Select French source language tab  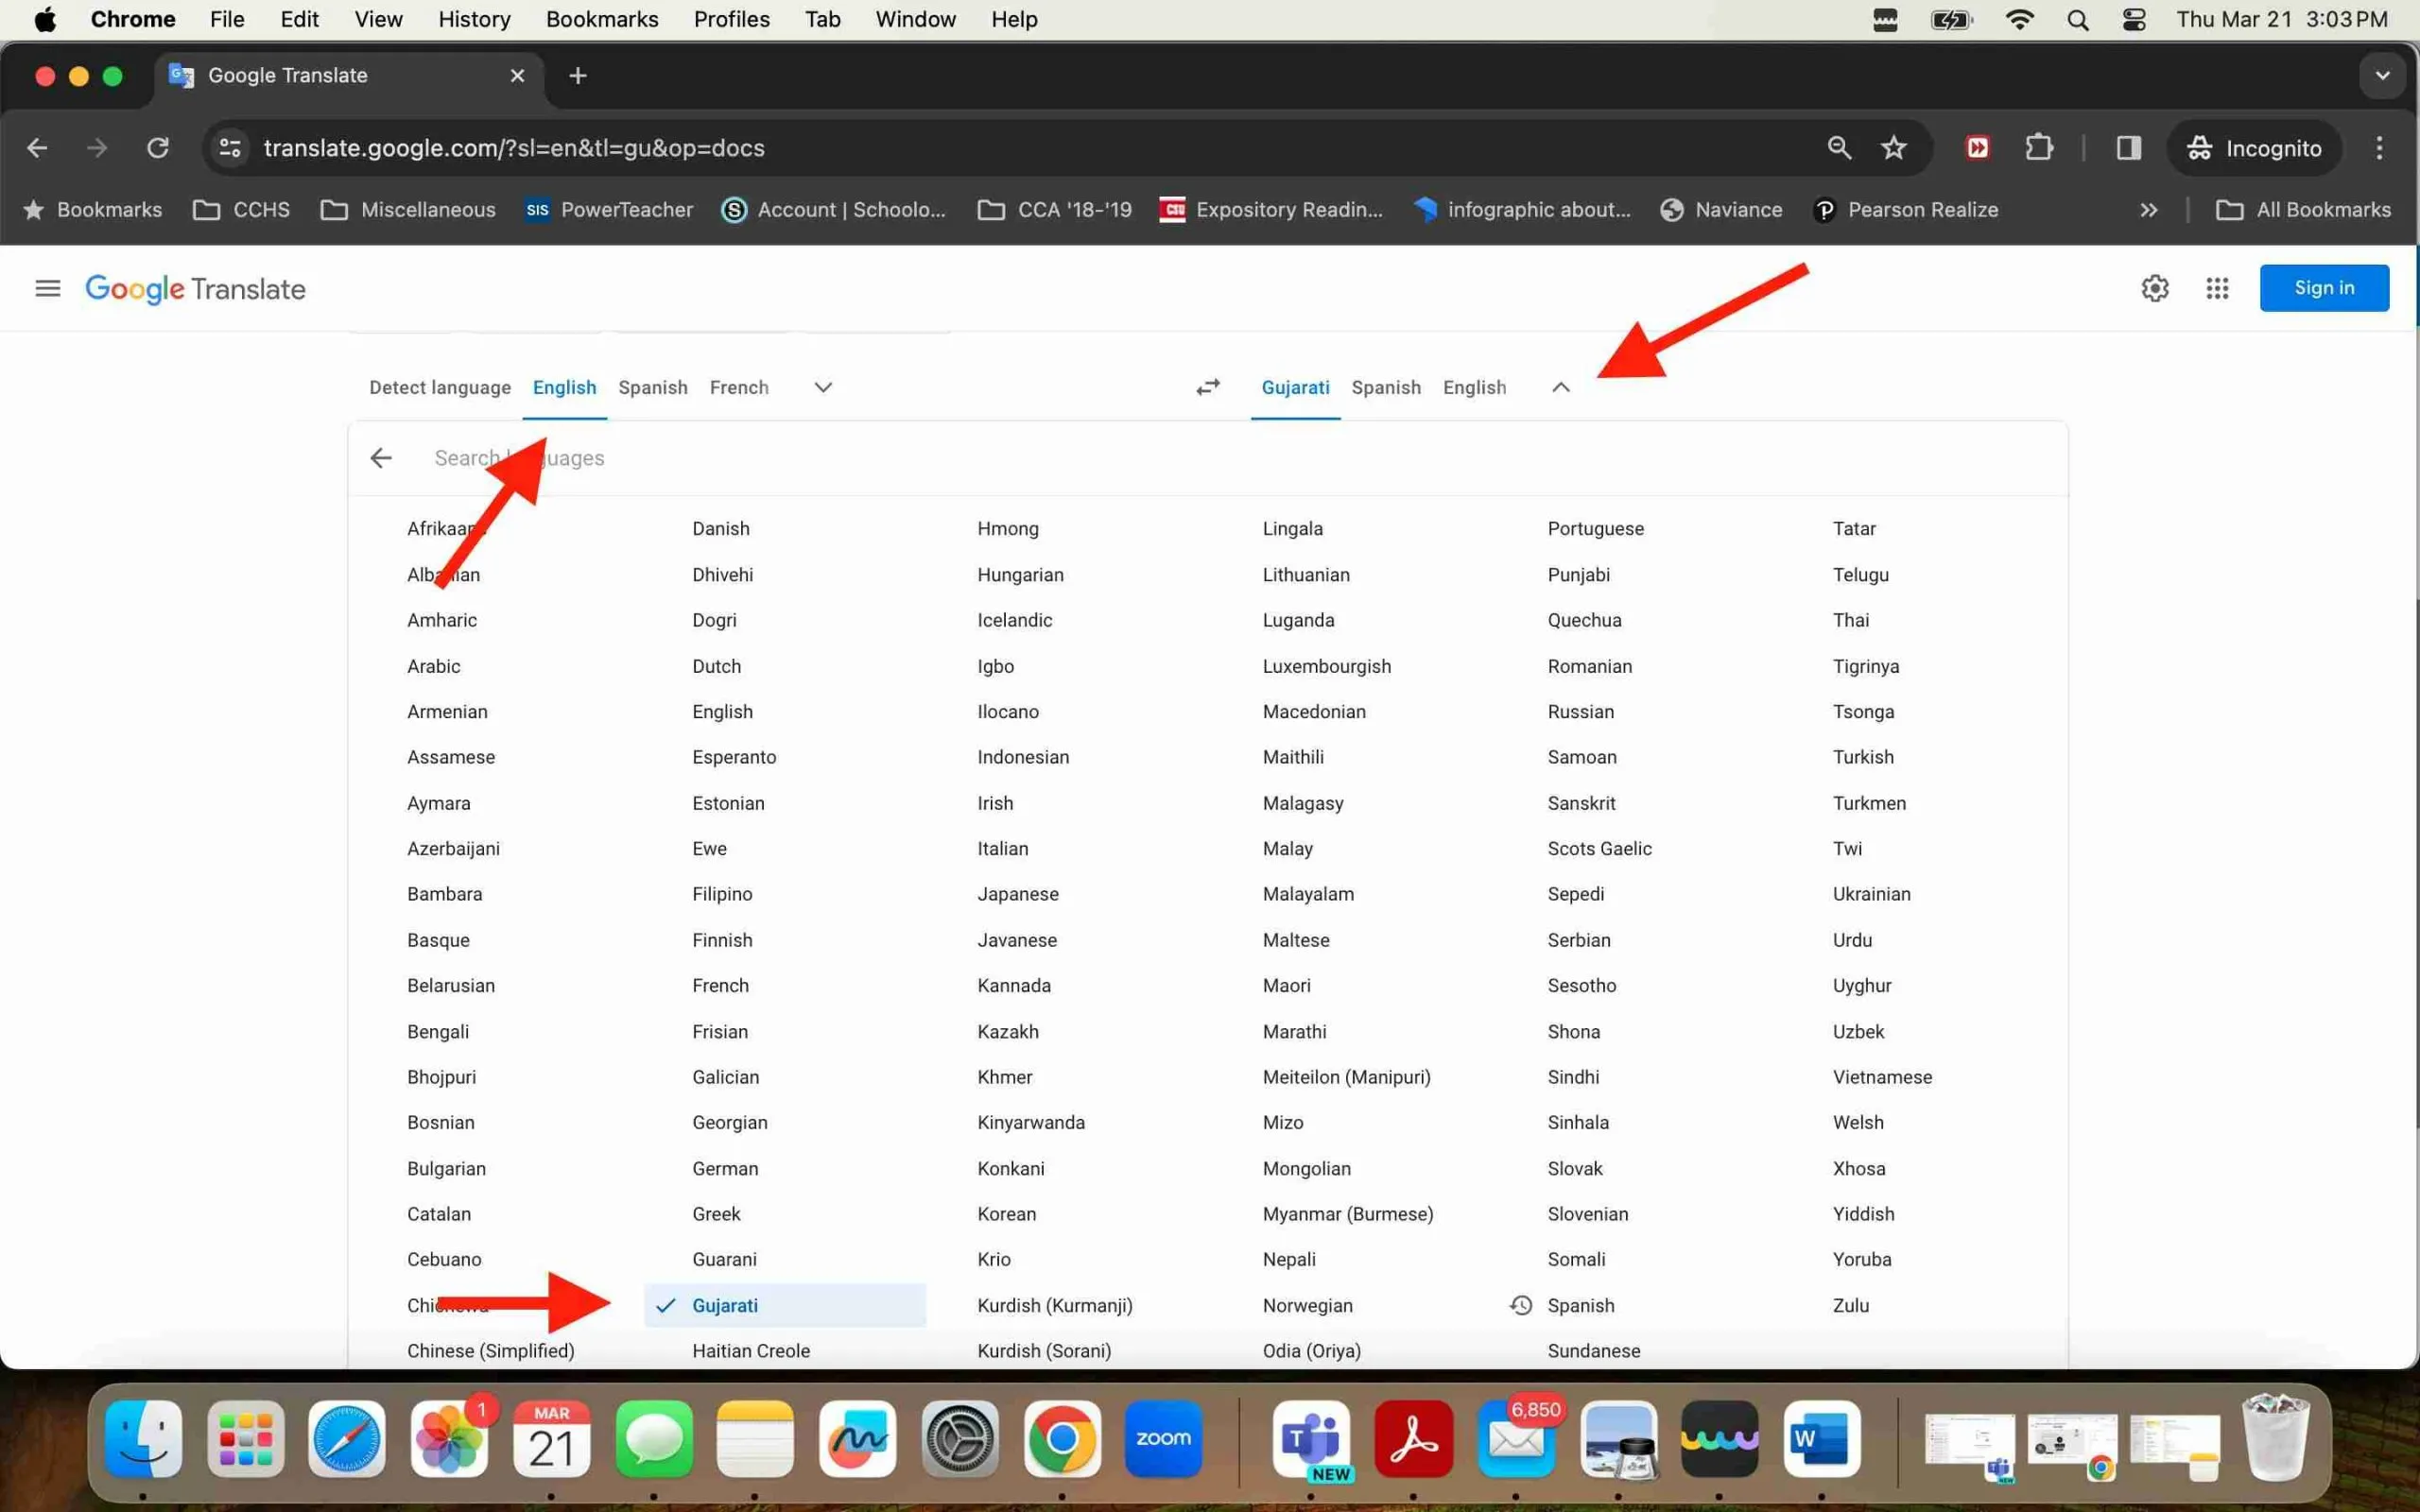739,388
